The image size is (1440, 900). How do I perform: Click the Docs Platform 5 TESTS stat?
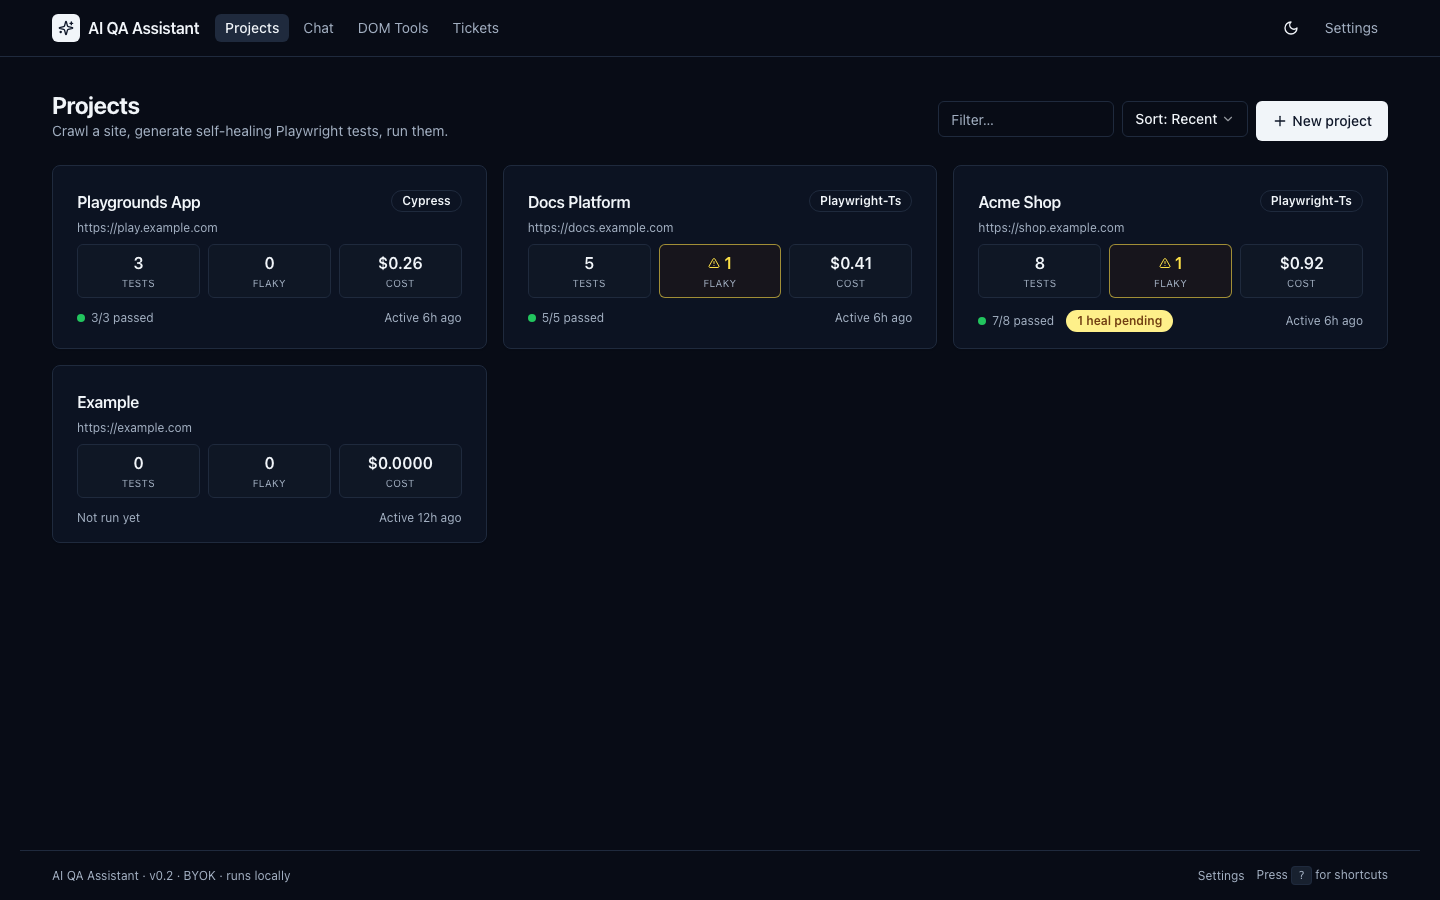pyautogui.click(x=589, y=271)
